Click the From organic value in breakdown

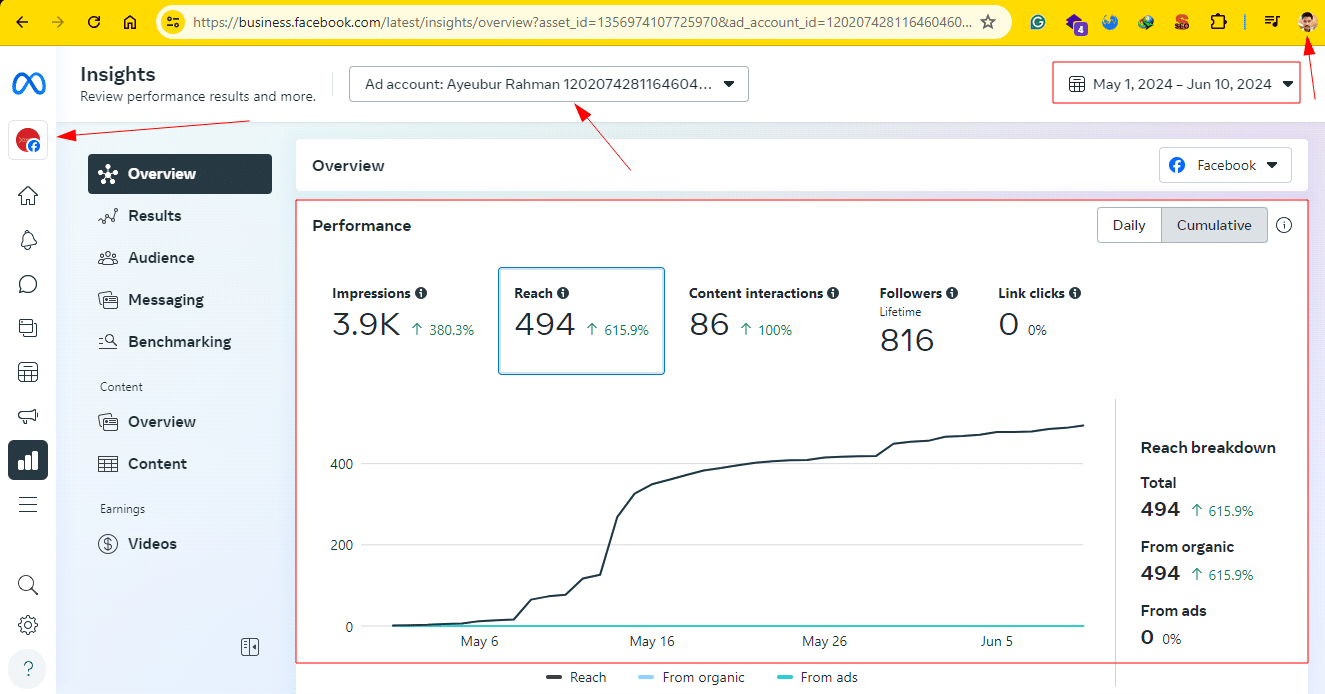coord(1160,573)
